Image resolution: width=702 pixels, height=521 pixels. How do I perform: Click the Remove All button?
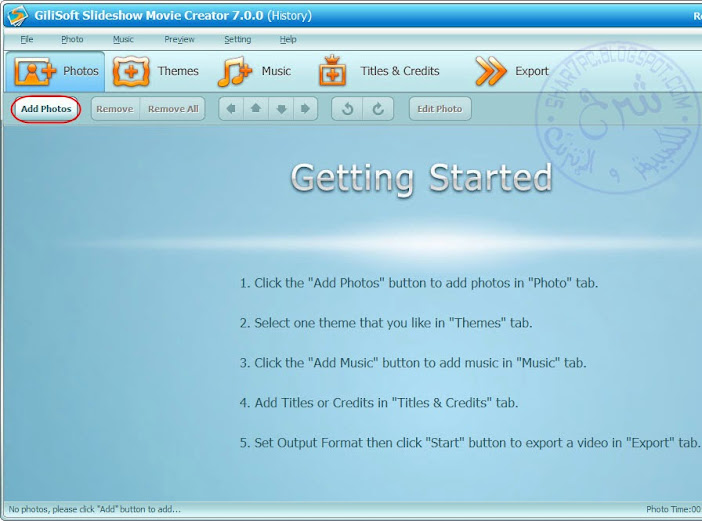(173, 109)
